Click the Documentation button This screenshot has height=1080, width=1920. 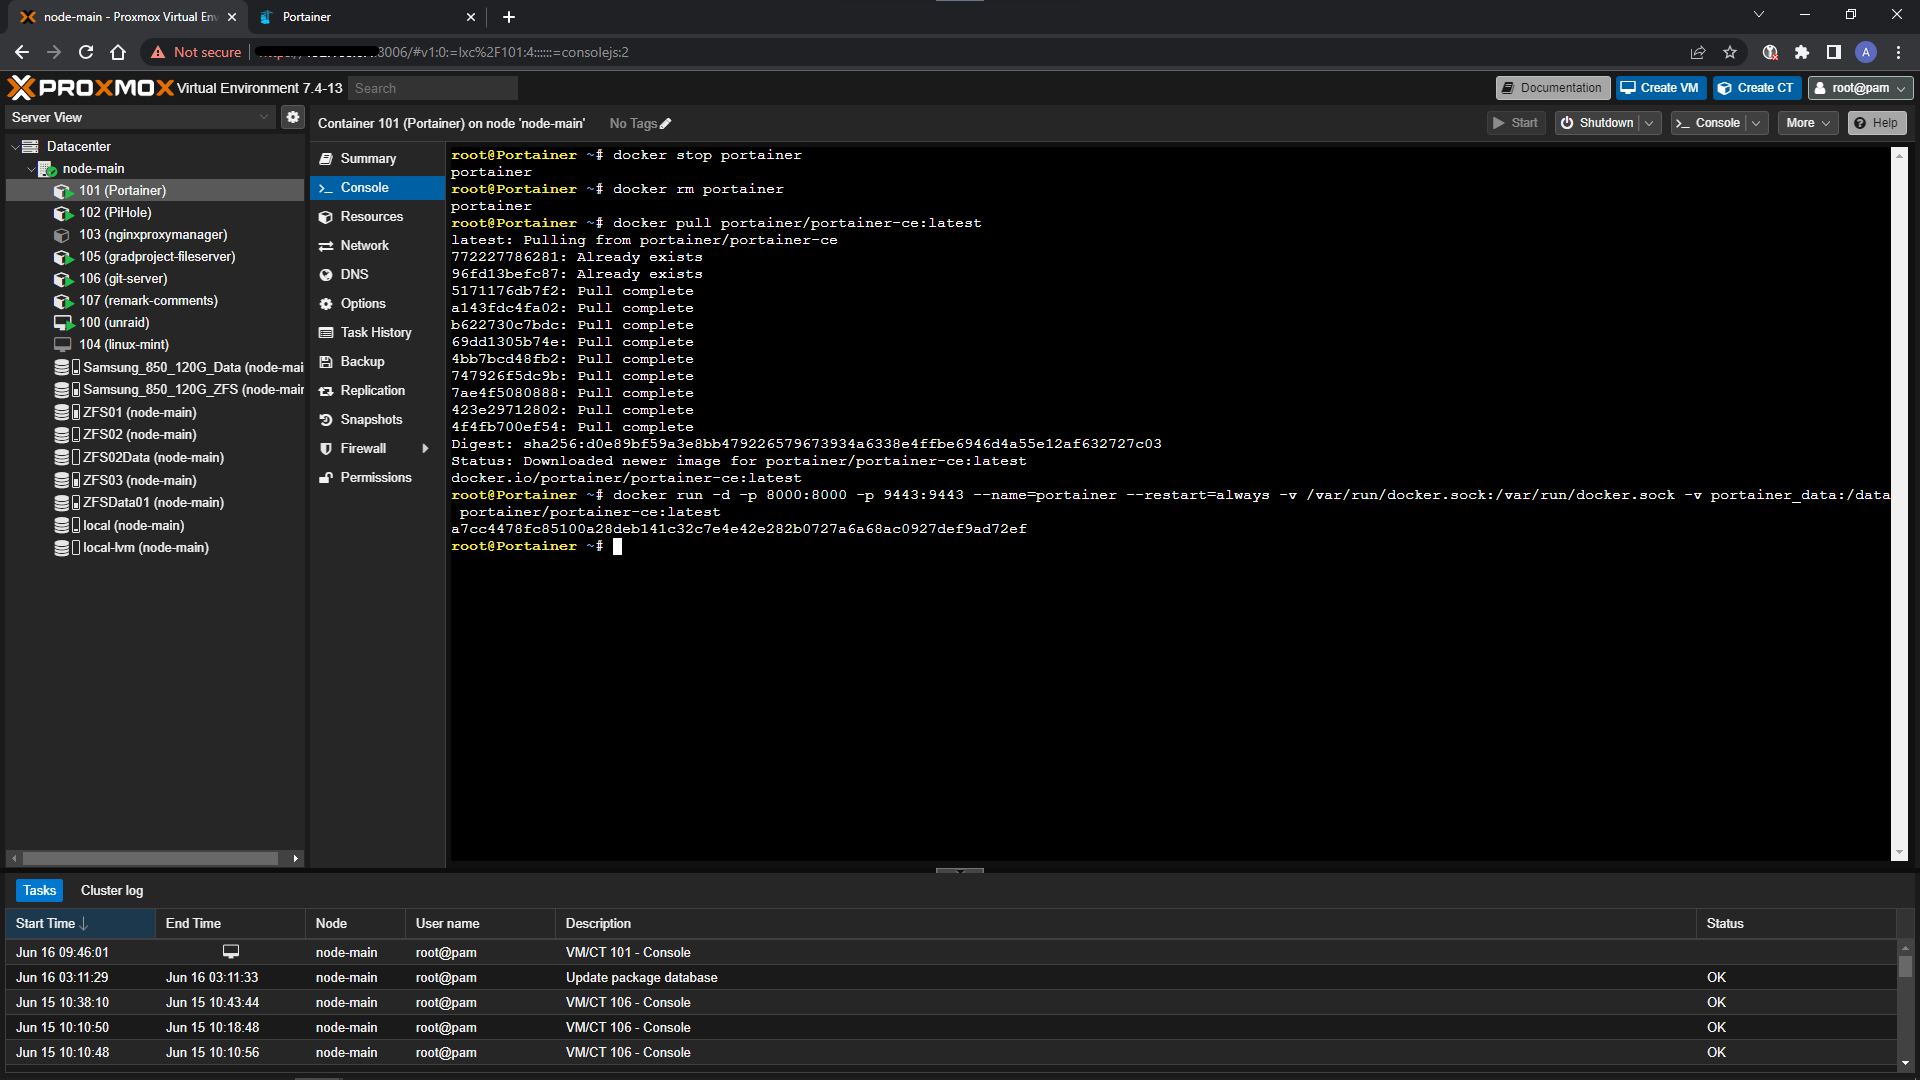point(1552,88)
